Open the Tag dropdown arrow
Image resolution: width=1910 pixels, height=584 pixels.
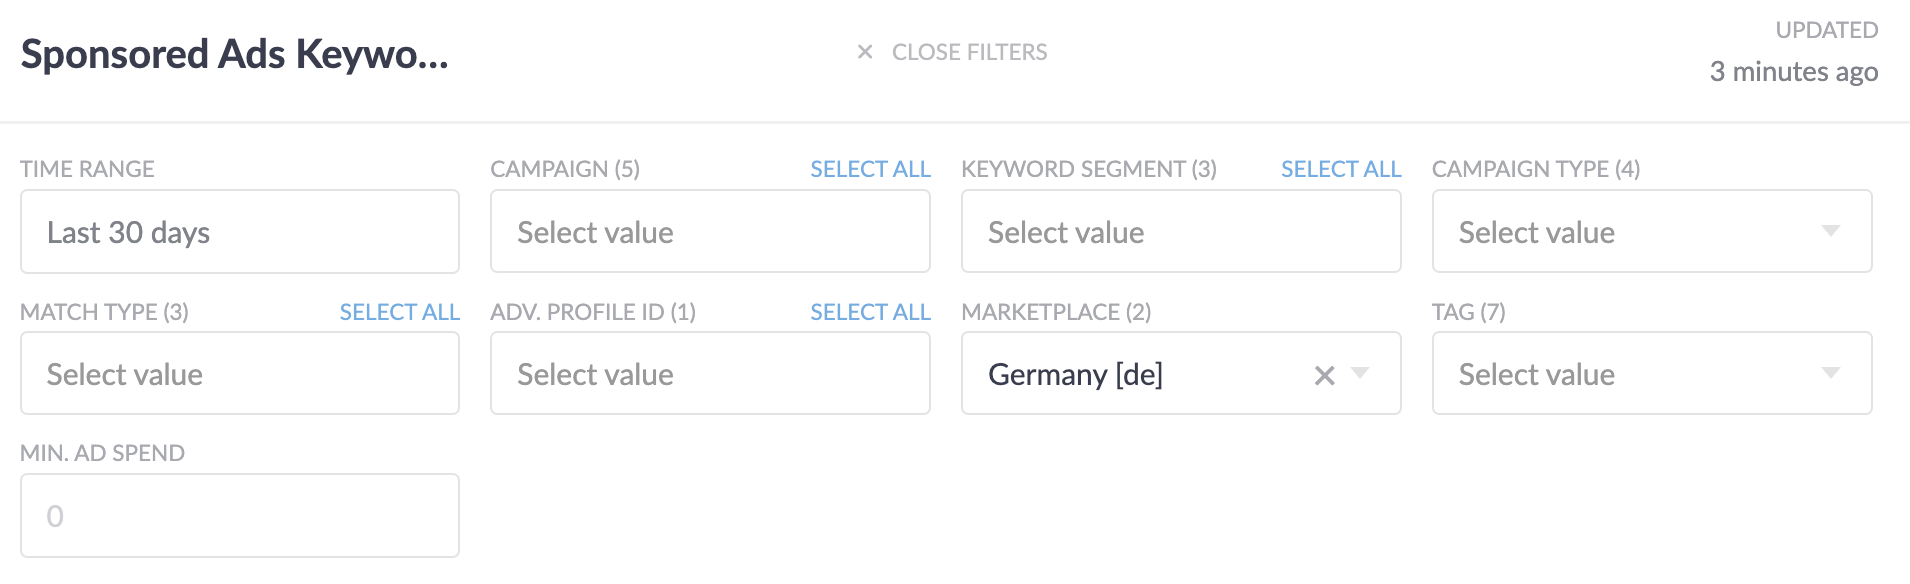click(1830, 373)
